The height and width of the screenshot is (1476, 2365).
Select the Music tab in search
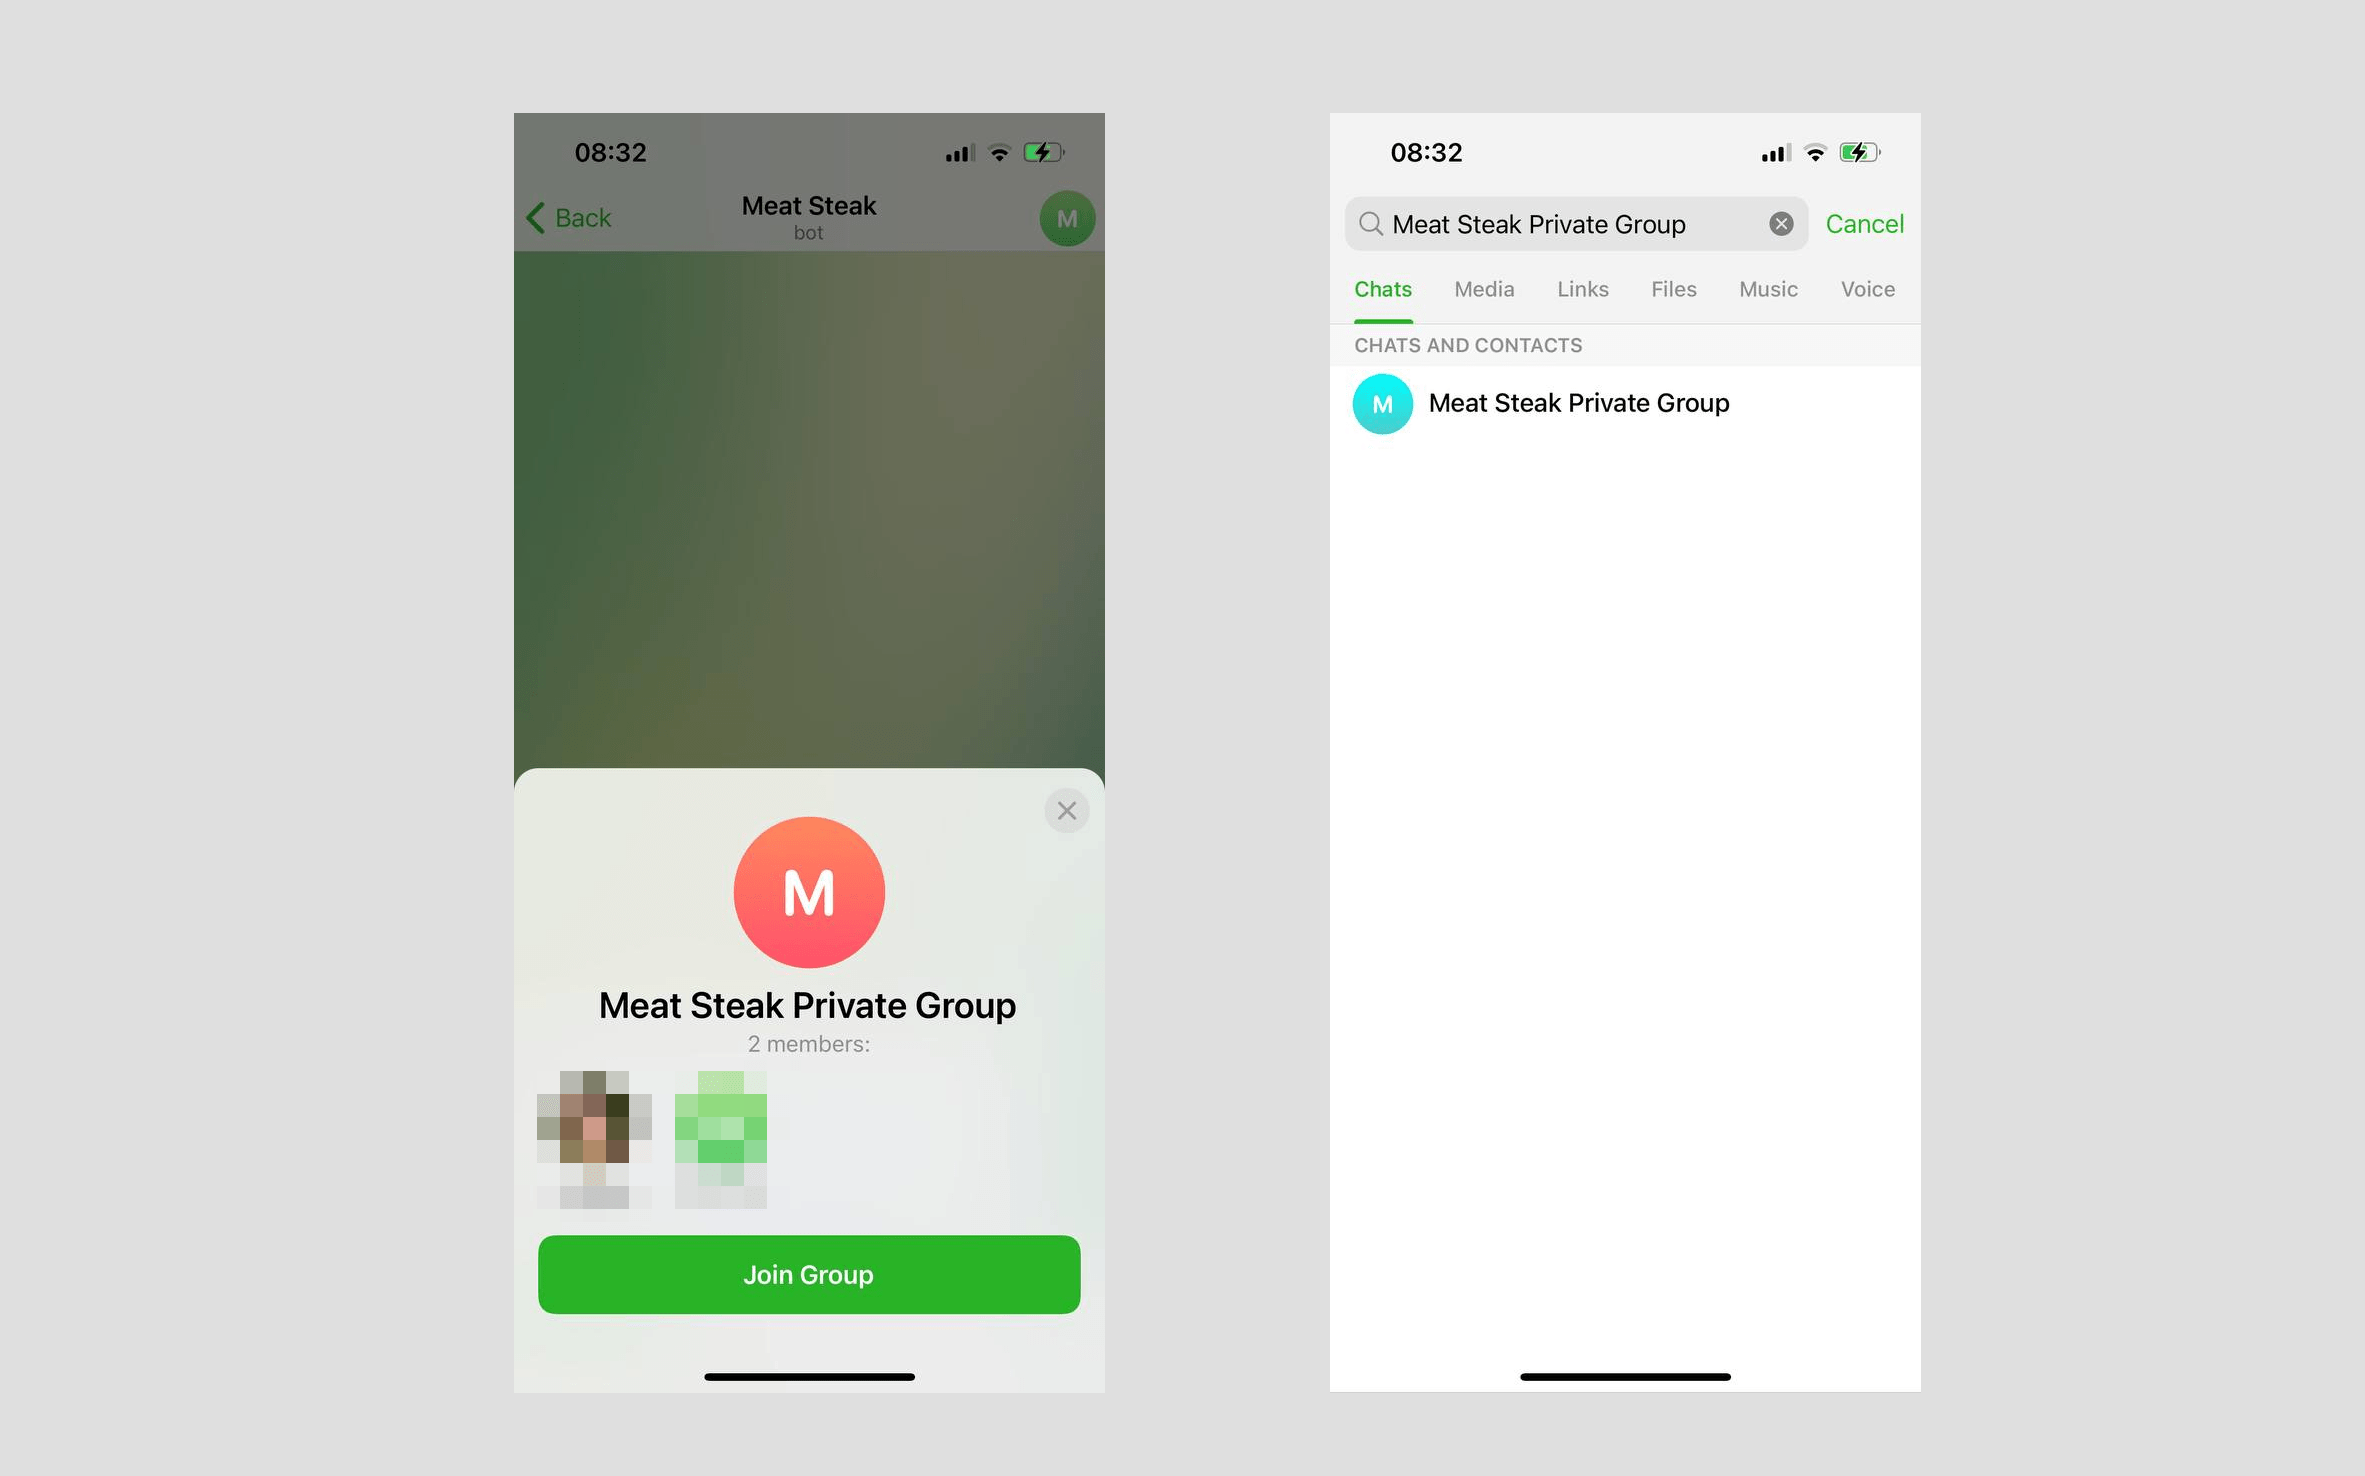[1768, 287]
